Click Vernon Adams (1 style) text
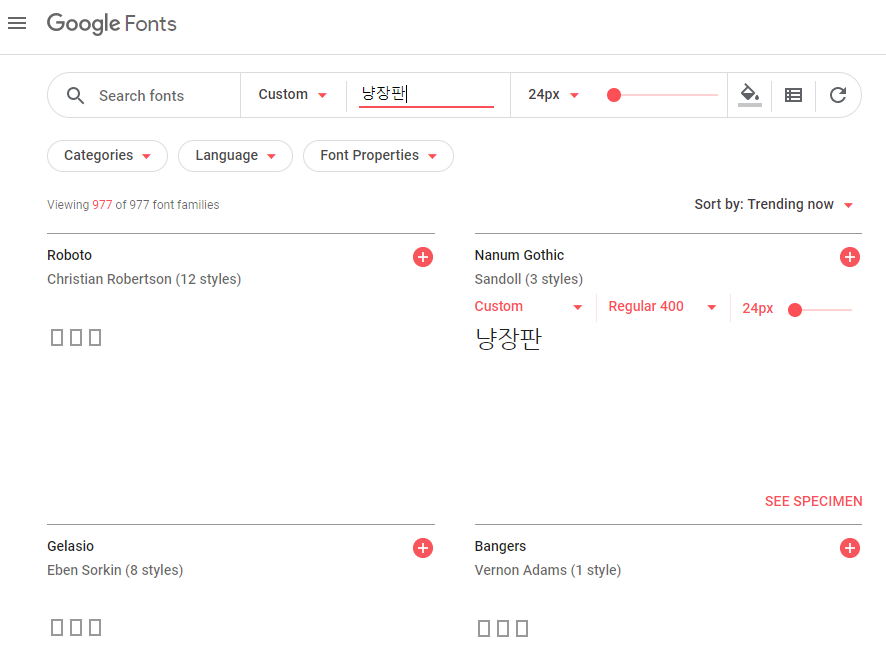This screenshot has height=653, width=886. 548,571
